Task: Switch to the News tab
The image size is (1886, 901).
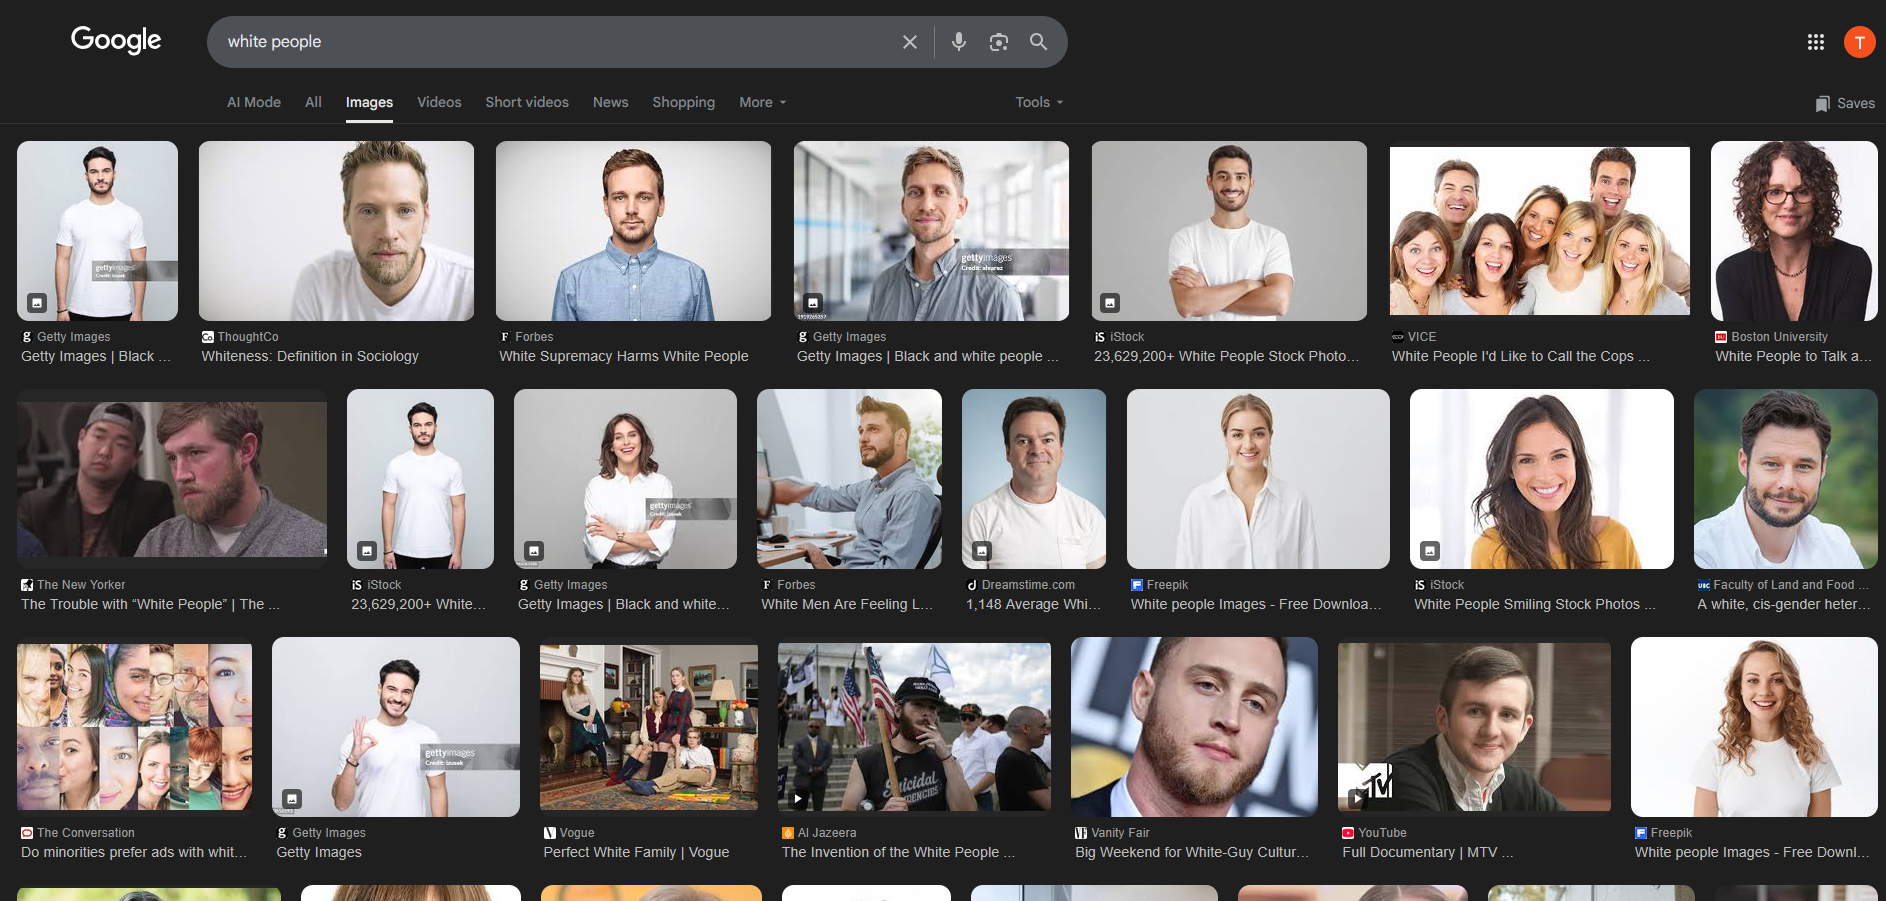Action: coord(610,102)
